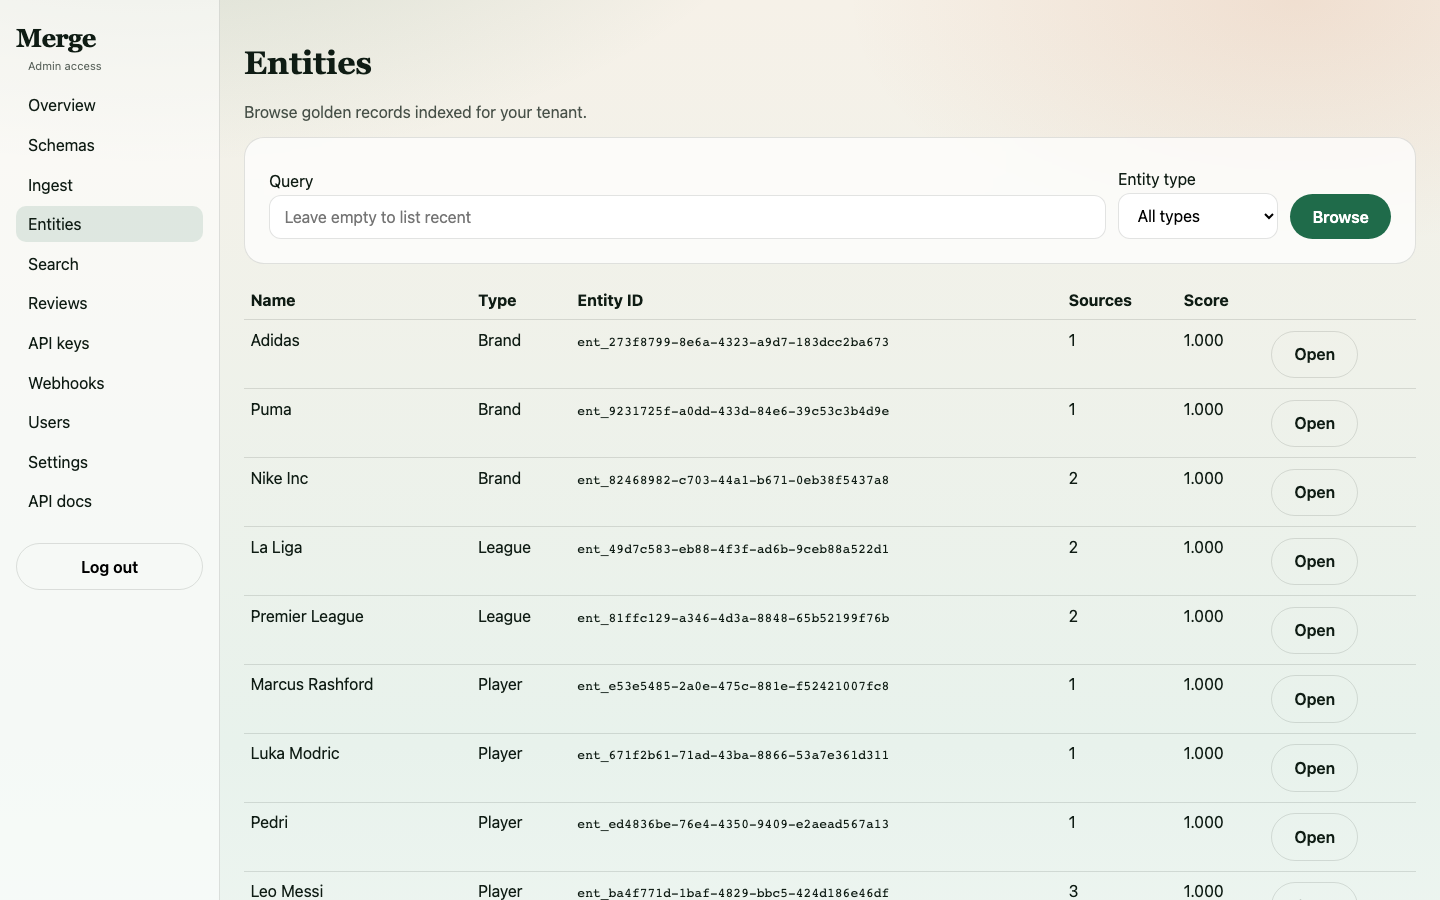Click the Log out button
The image size is (1440, 900).
point(109,567)
